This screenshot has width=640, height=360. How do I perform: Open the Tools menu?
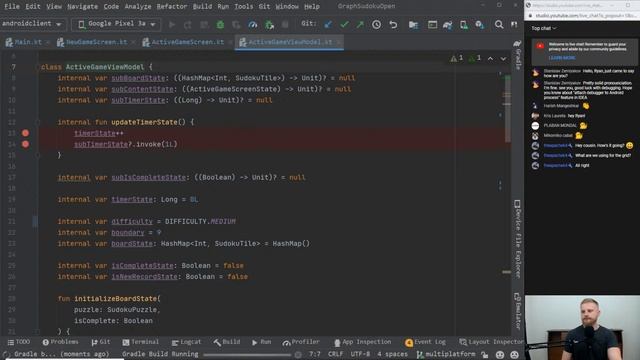click(x=243, y=7)
